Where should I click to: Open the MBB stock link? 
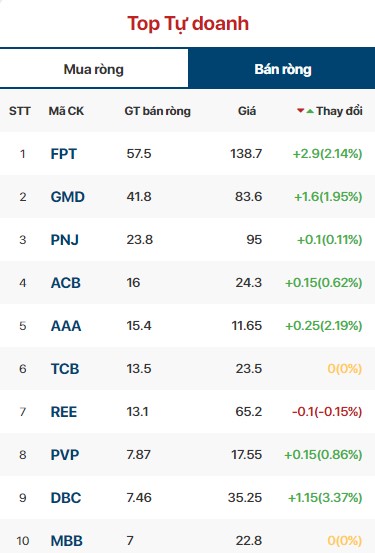67,541
